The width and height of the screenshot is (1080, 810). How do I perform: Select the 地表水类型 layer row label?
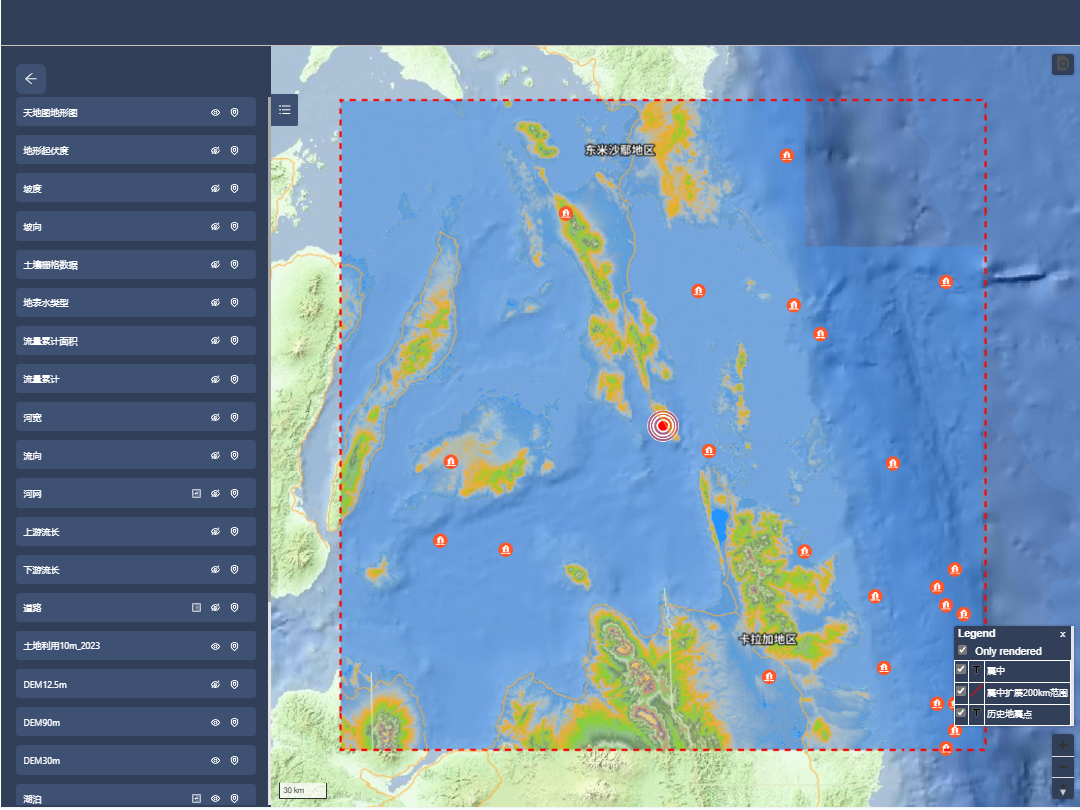45,302
